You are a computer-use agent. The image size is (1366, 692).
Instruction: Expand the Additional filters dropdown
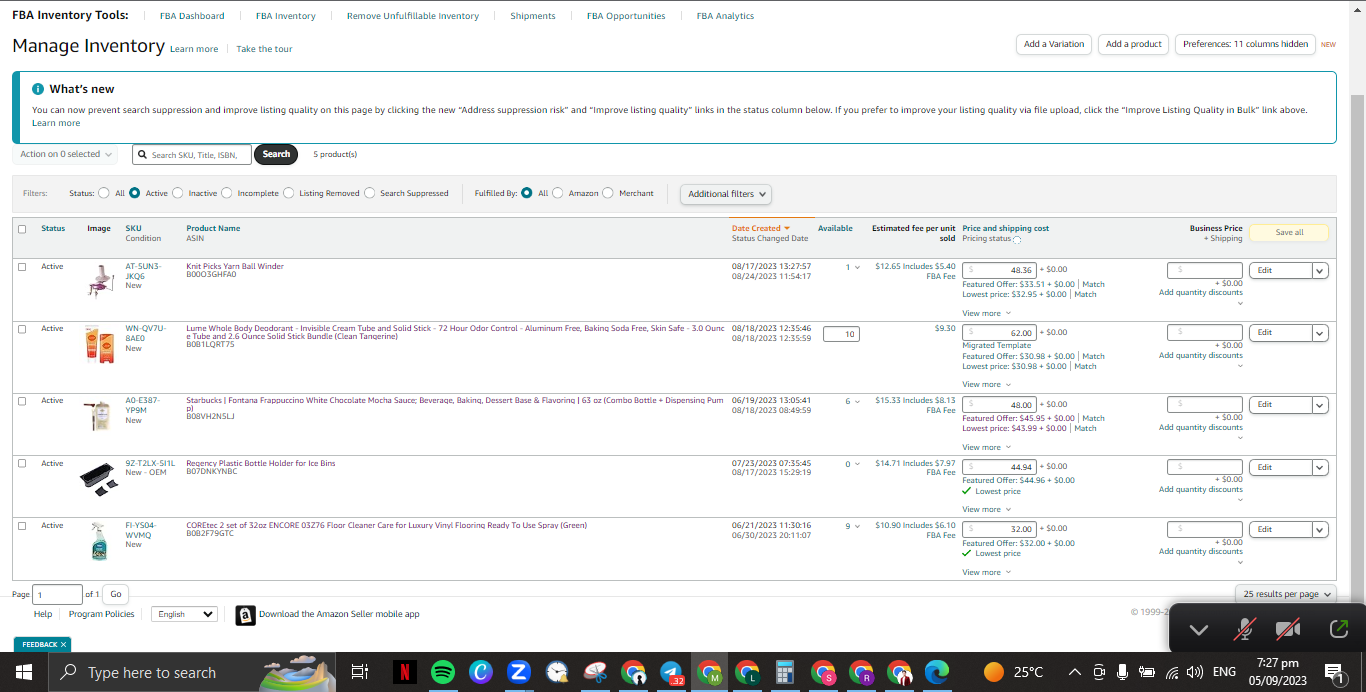coord(726,194)
